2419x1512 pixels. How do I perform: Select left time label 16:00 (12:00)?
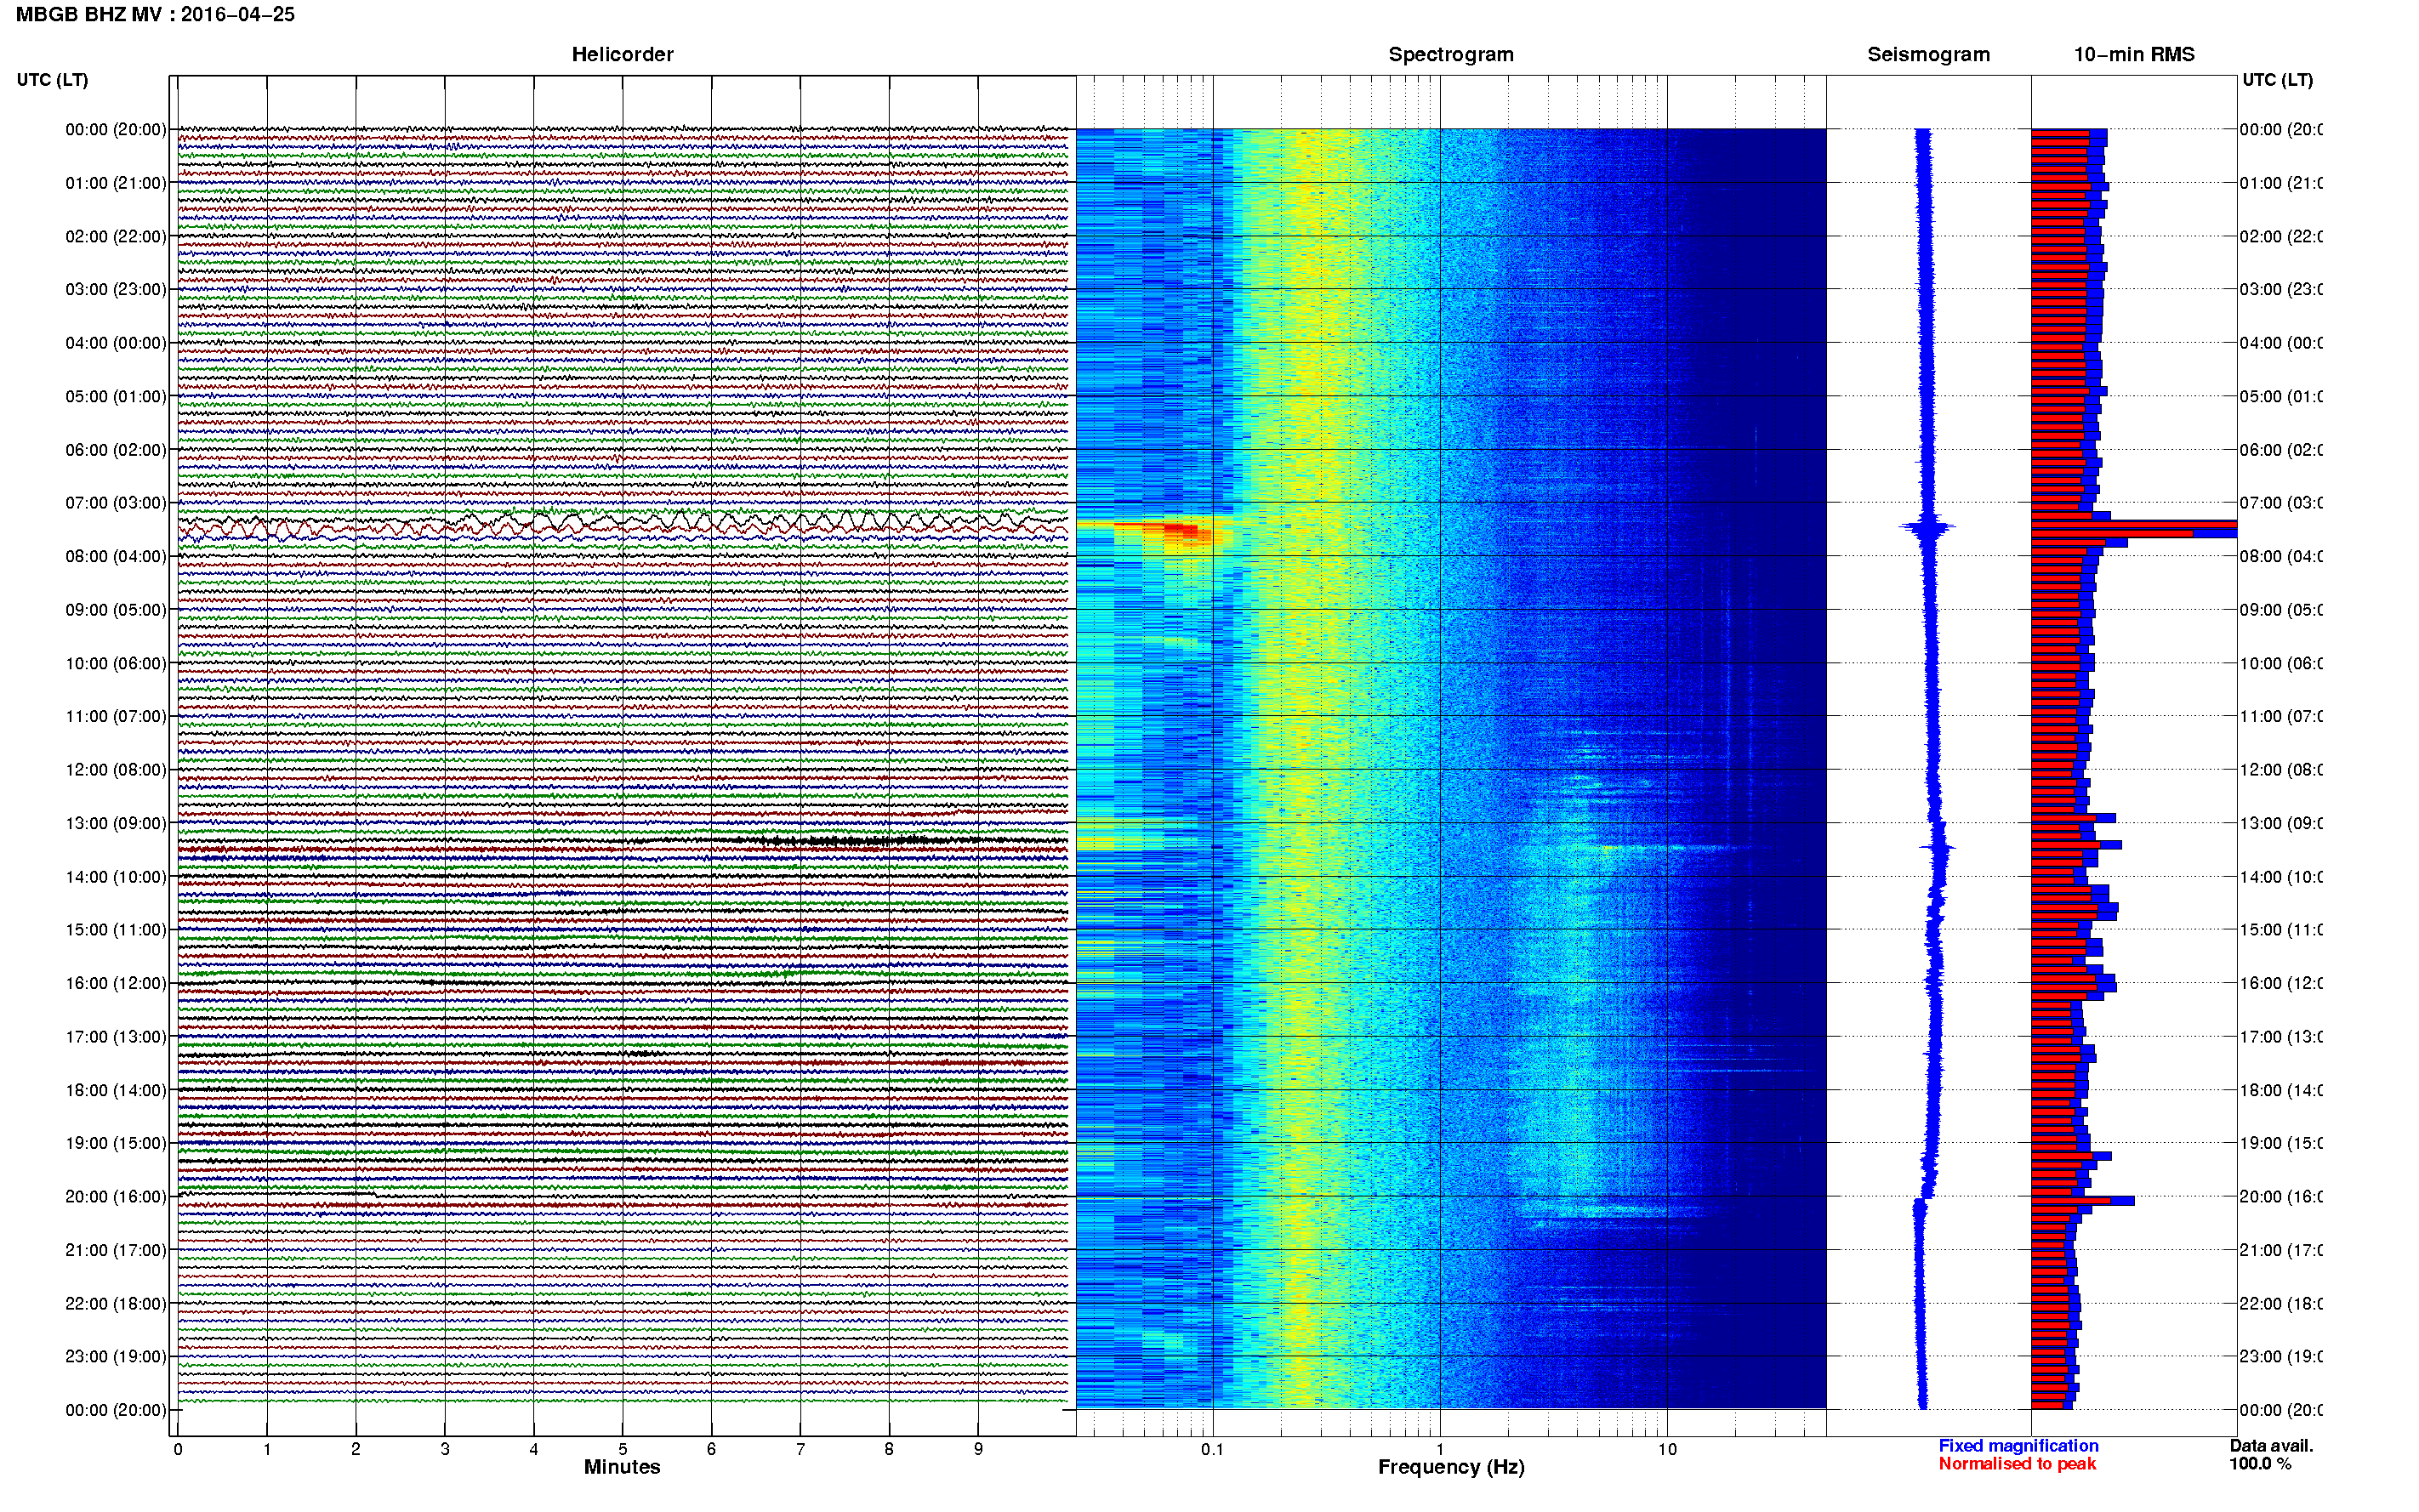pyautogui.click(x=116, y=983)
